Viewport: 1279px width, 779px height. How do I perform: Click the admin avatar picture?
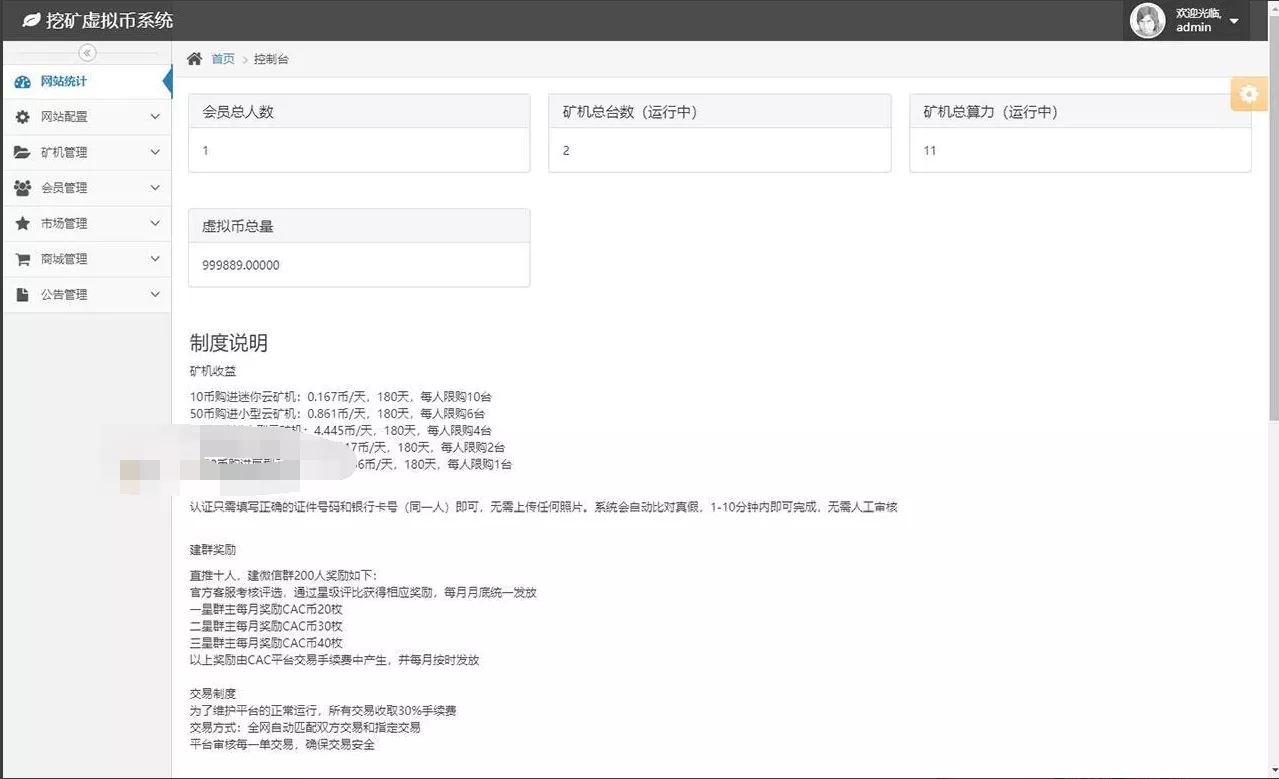pyautogui.click(x=1147, y=20)
